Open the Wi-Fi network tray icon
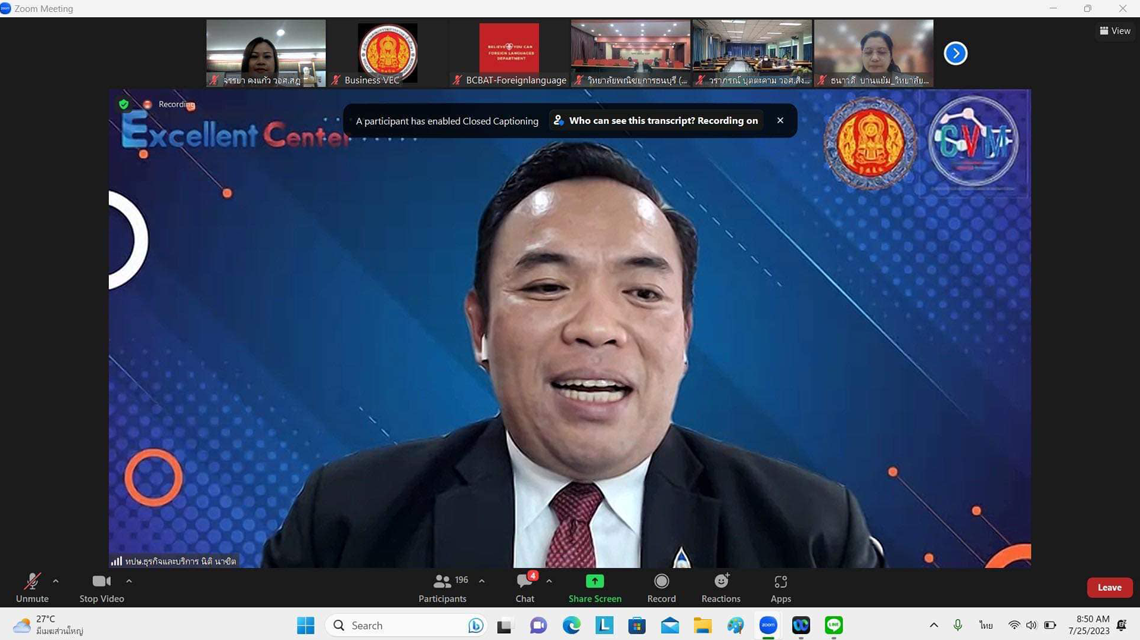 click(x=1014, y=625)
